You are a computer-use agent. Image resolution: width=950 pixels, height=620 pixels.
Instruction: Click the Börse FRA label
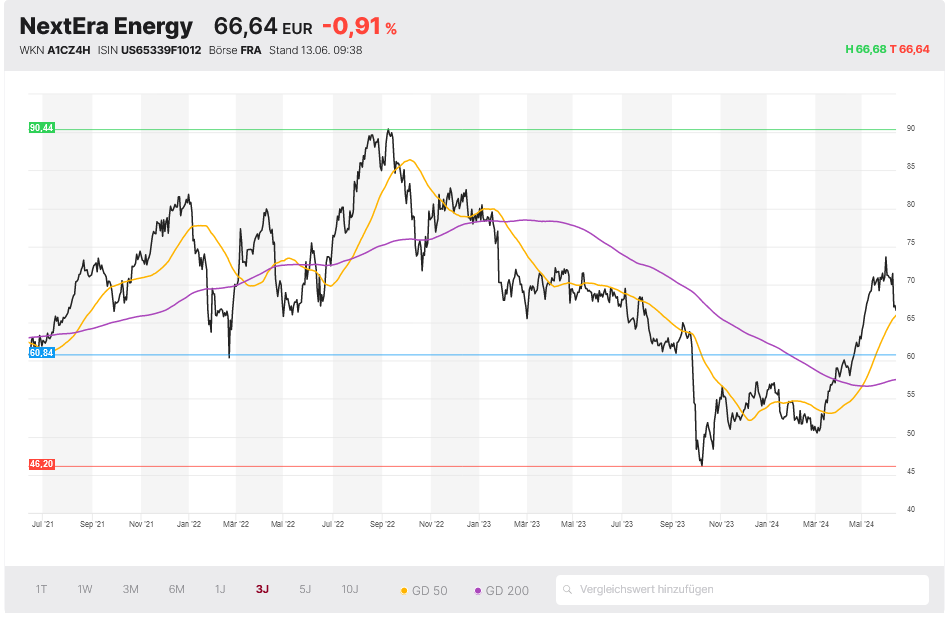[235, 50]
